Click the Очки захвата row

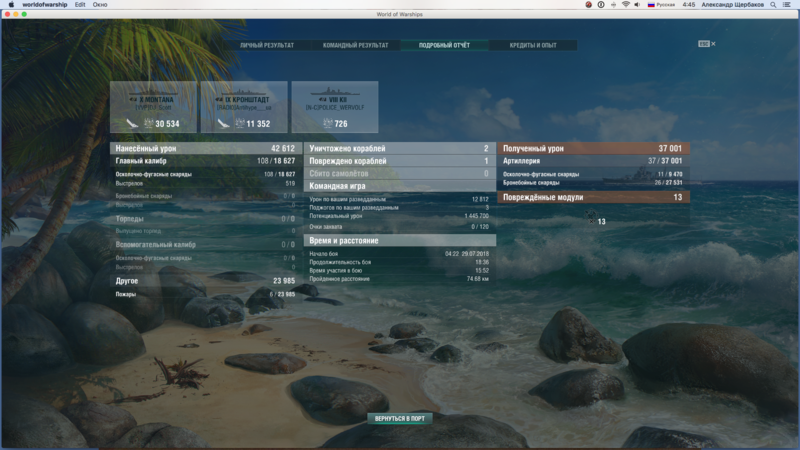(x=400, y=227)
